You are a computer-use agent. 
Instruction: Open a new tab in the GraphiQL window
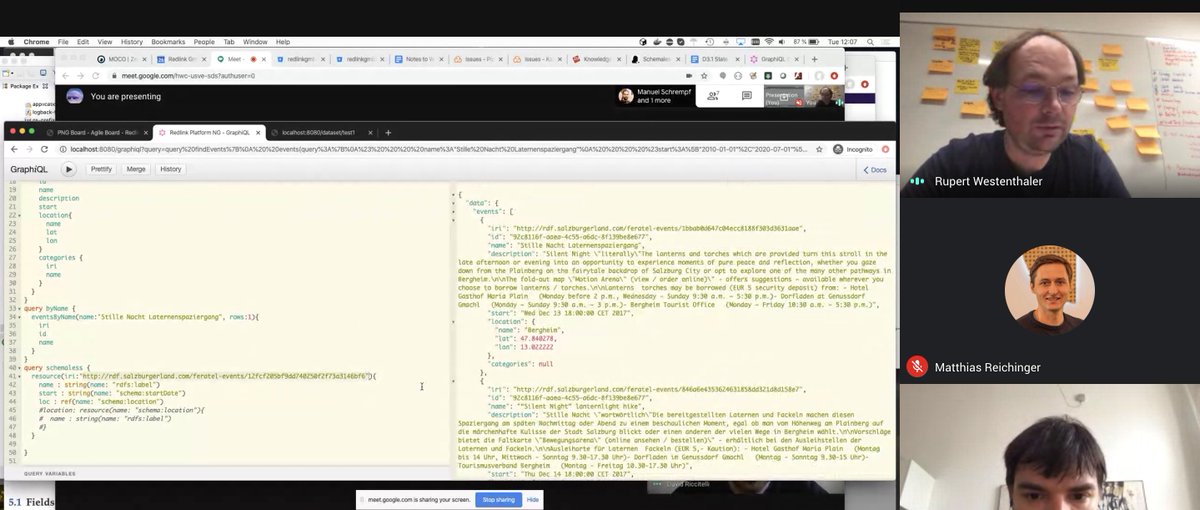coord(388,132)
